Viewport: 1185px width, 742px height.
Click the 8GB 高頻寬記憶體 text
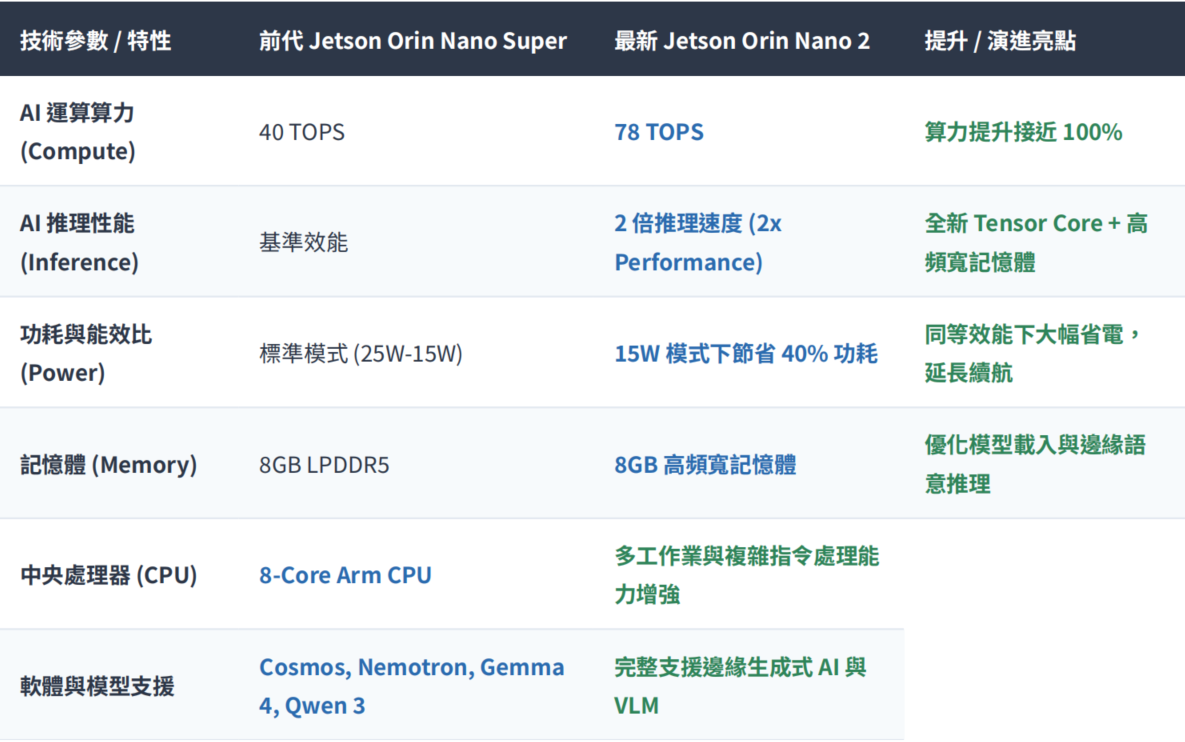click(705, 465)
